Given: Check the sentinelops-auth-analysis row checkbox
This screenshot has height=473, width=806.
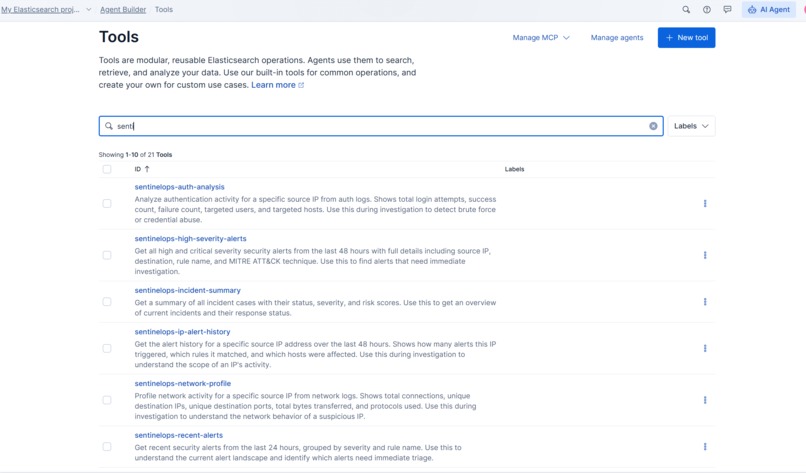Looking at the screenshot, I should [107, 204].
